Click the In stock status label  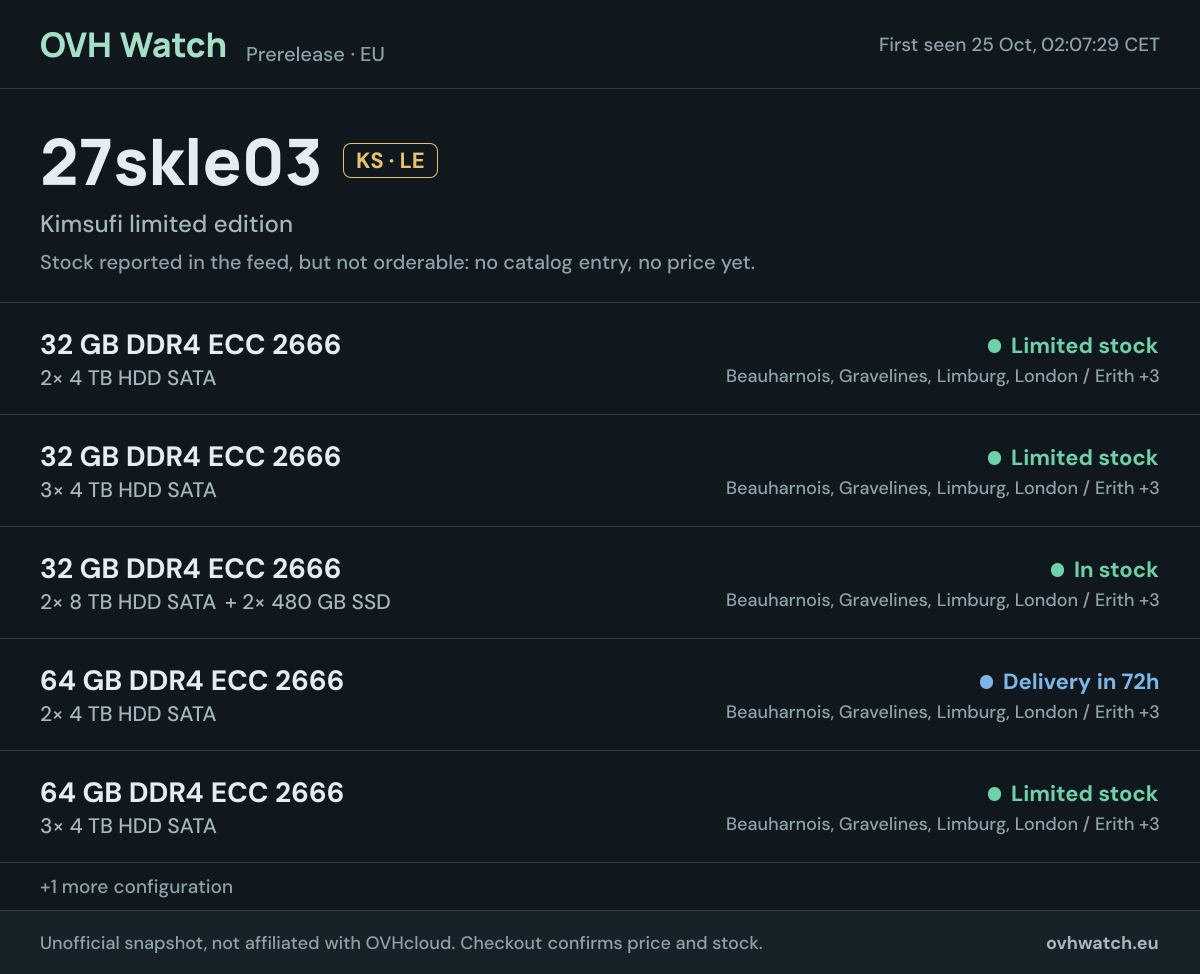(x=1116, y=570)
